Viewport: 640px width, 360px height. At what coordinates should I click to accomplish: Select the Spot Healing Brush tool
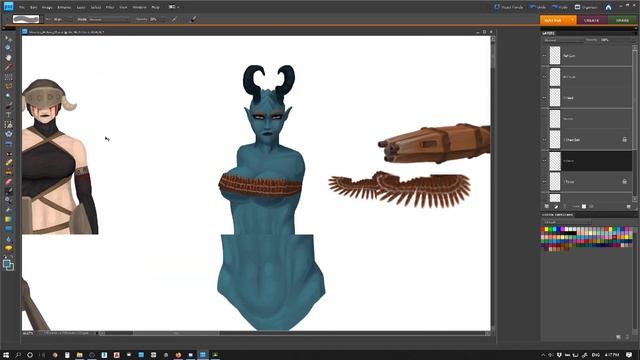8,162
